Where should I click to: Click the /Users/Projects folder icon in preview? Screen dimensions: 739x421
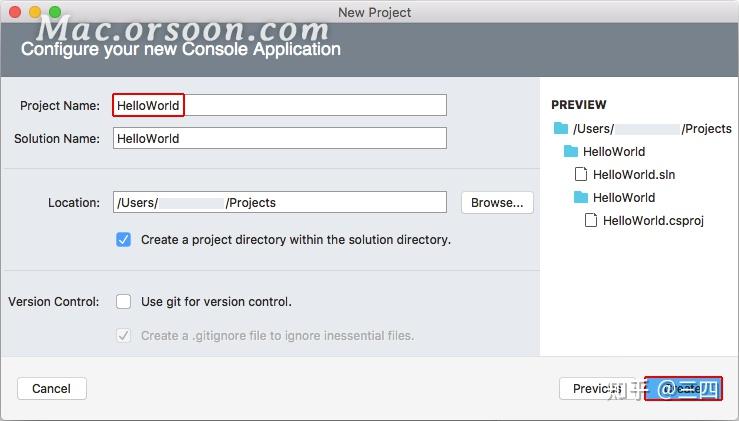(560, 128)
